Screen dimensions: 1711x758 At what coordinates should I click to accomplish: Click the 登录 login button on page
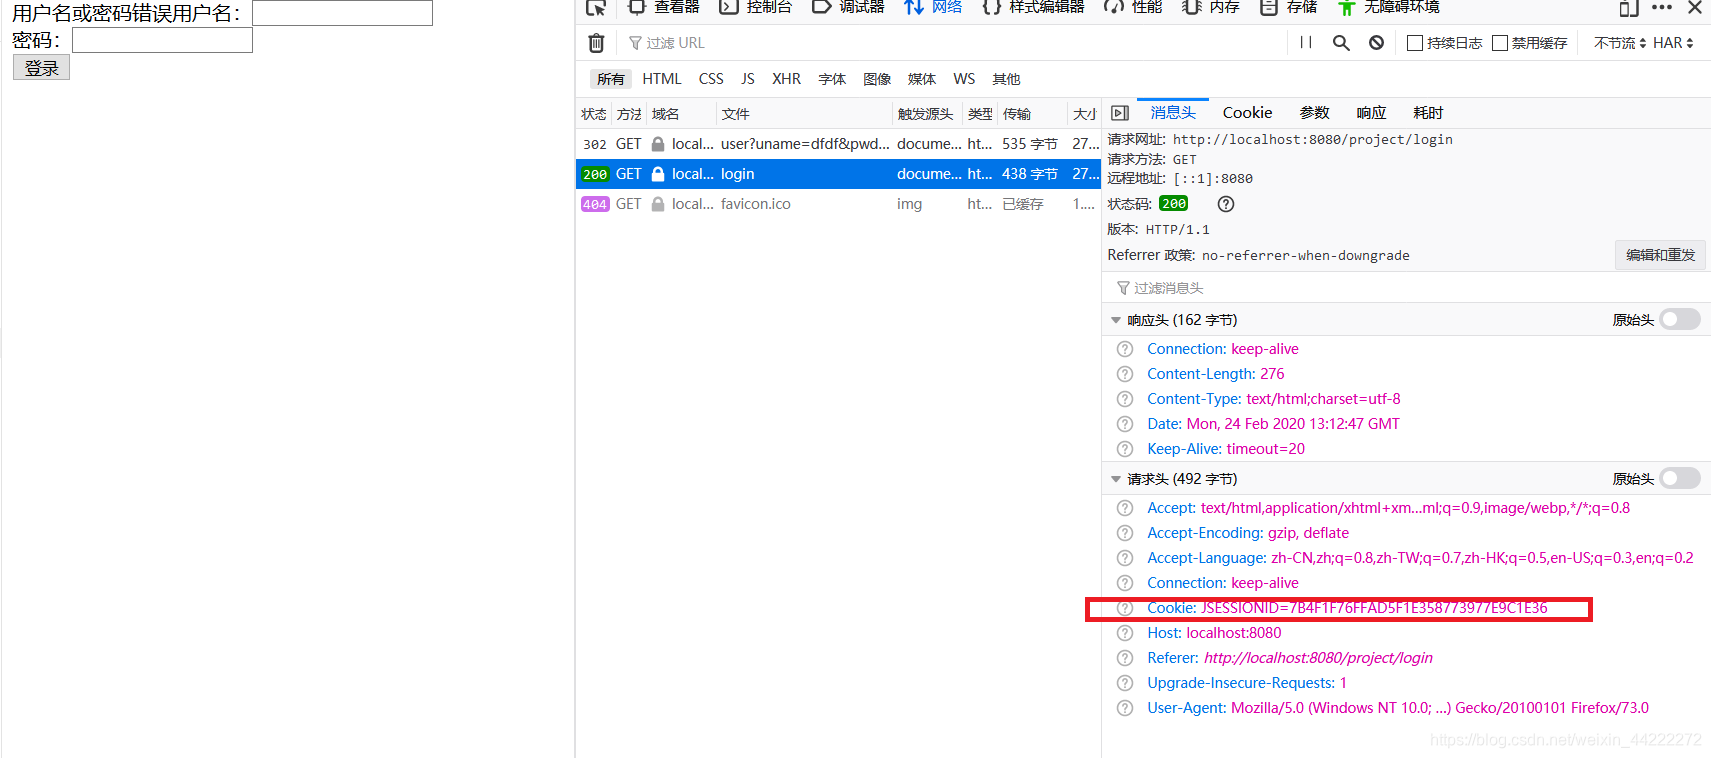(41, 68)
